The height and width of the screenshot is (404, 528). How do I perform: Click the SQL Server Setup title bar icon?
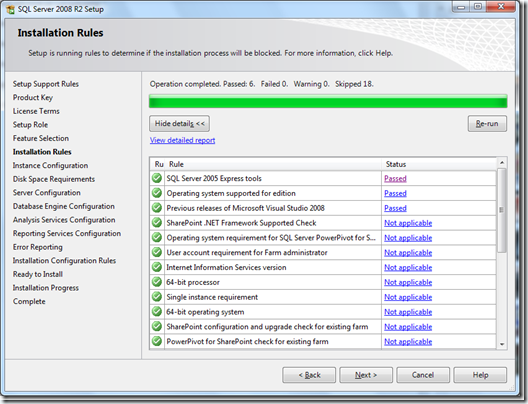tap(10, 9)
